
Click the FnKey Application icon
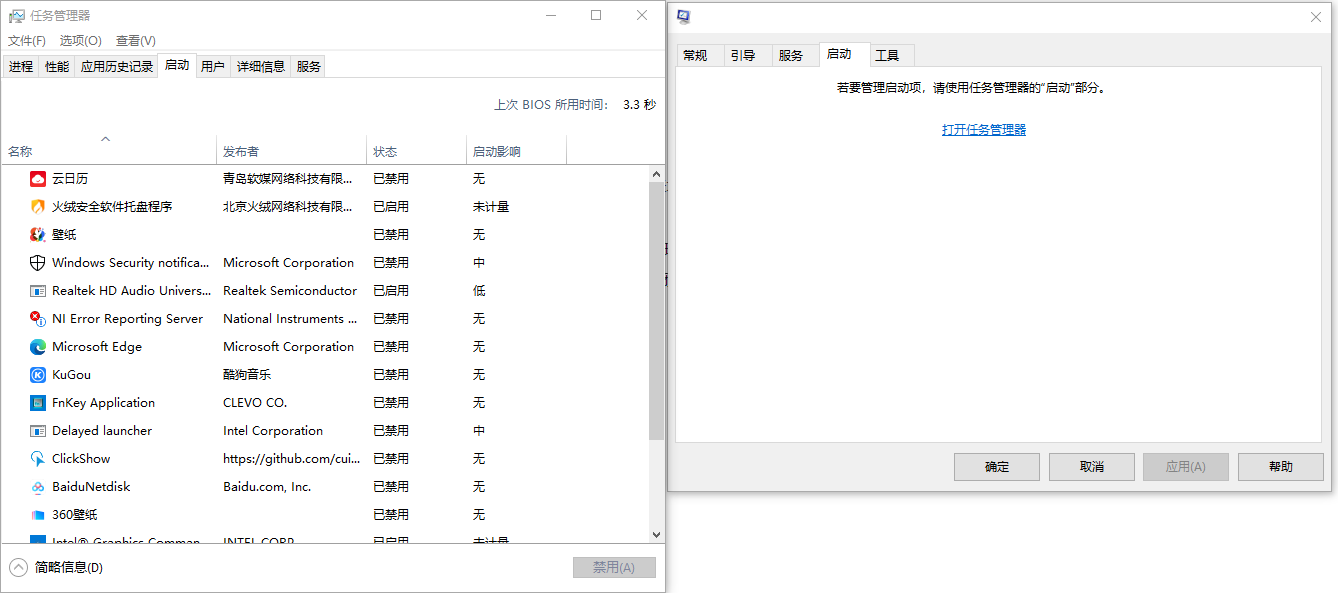click(x=38, y=403)
